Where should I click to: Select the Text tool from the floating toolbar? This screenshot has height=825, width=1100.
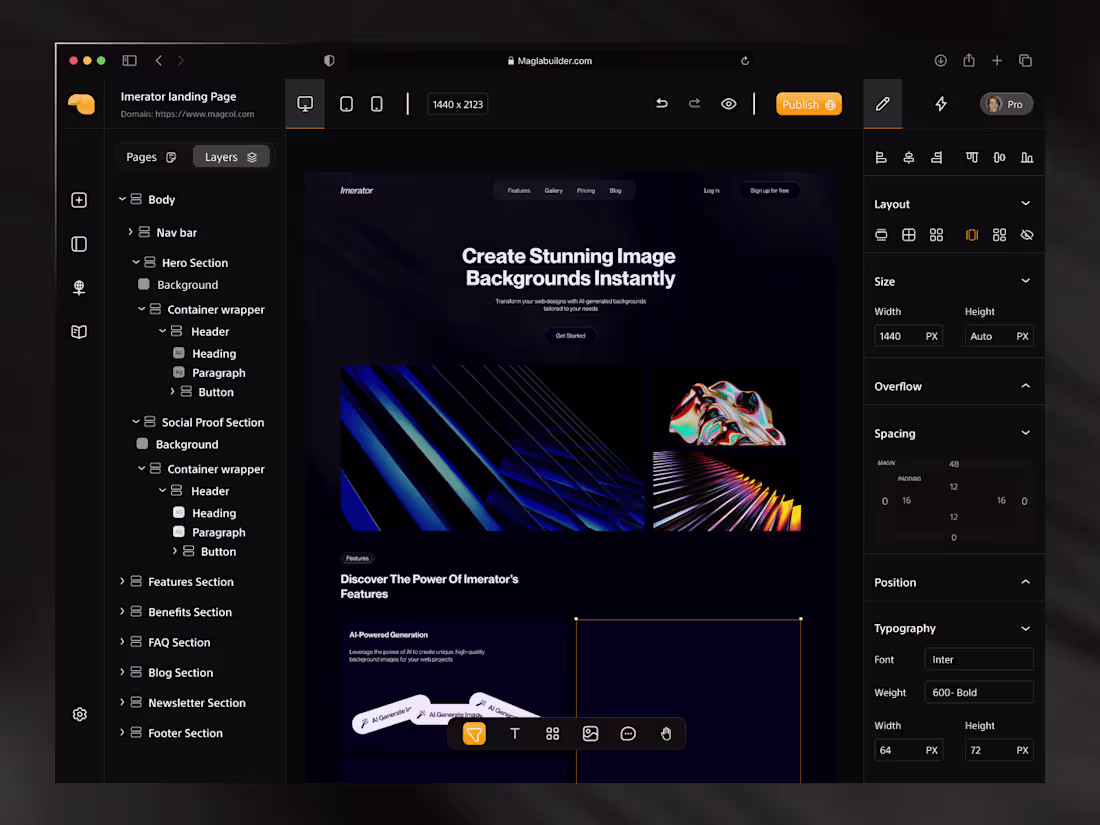coord(514,733)
